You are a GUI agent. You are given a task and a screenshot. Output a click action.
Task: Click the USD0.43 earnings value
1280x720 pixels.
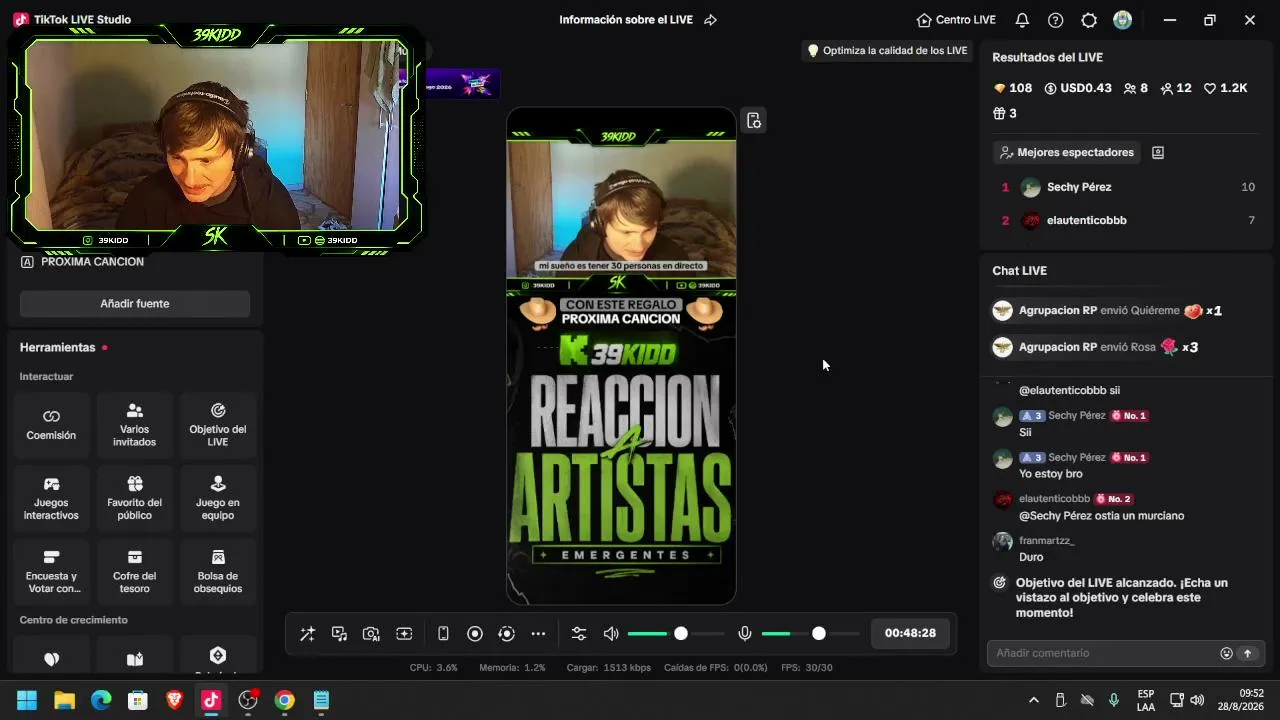point(1078,88)
